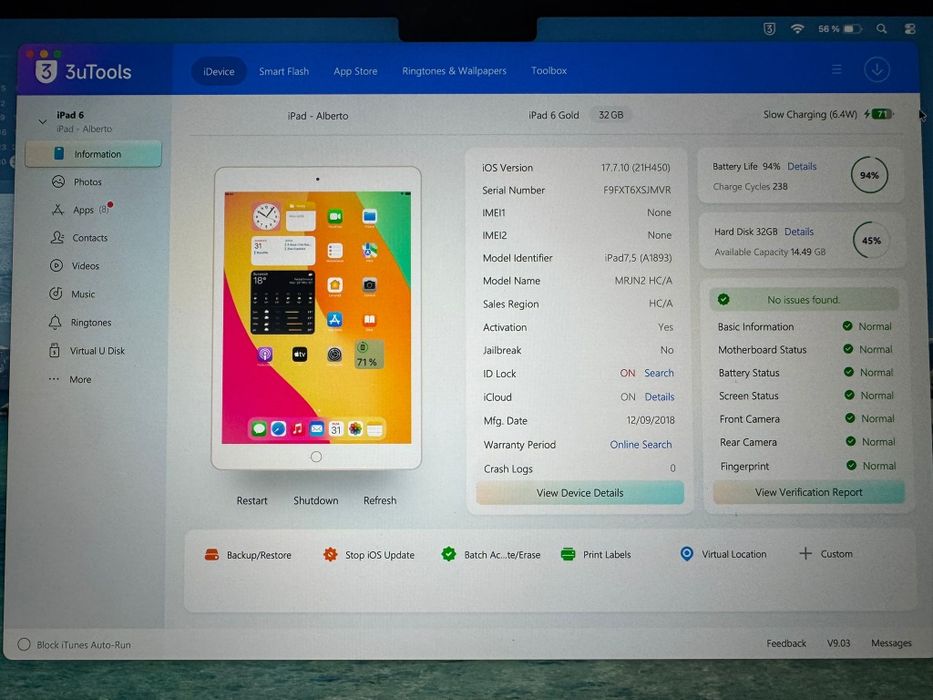Image resolution: width=933 pixels, height=700 pixels.
Task: Open Battery Life Details link
Action: (x=801, y=167)
